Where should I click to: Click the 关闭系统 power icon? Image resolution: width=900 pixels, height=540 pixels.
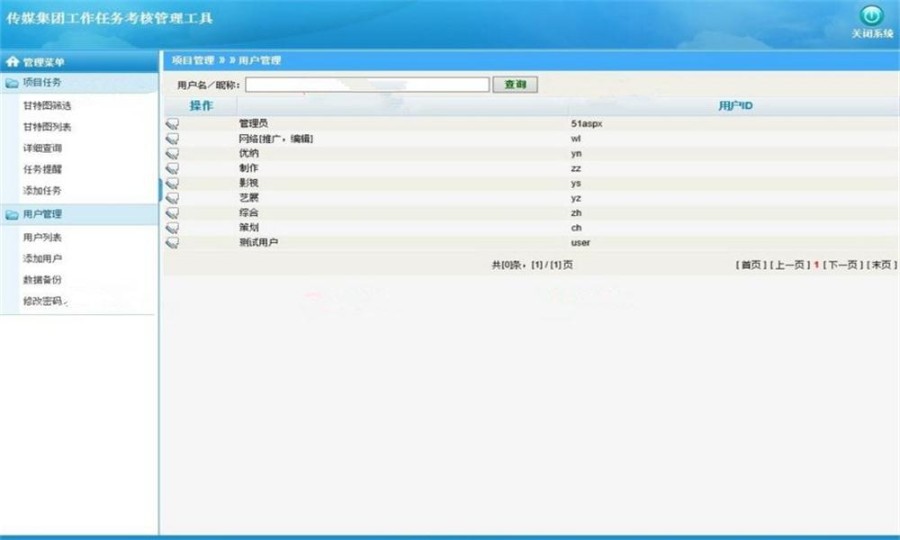[871, 16]
